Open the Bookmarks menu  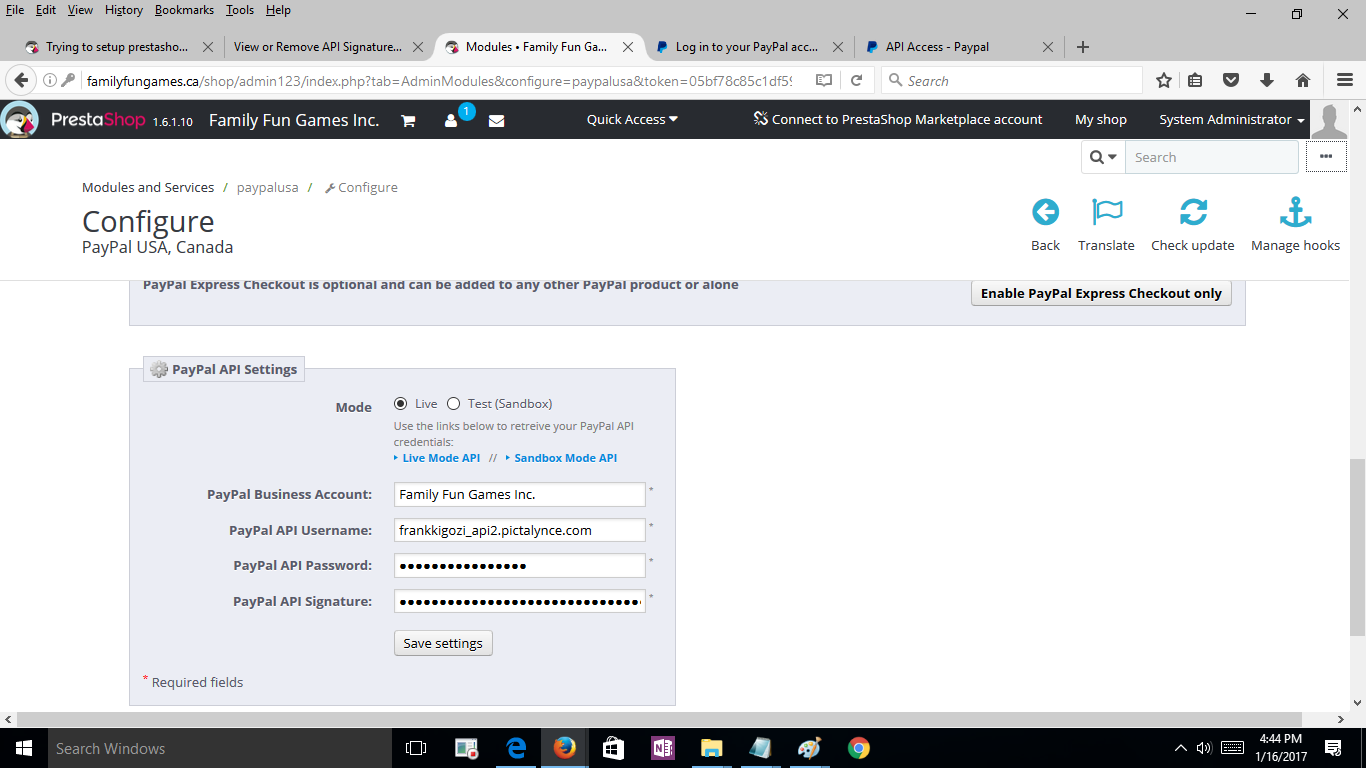pyautogui.click(x=184, y=10)
